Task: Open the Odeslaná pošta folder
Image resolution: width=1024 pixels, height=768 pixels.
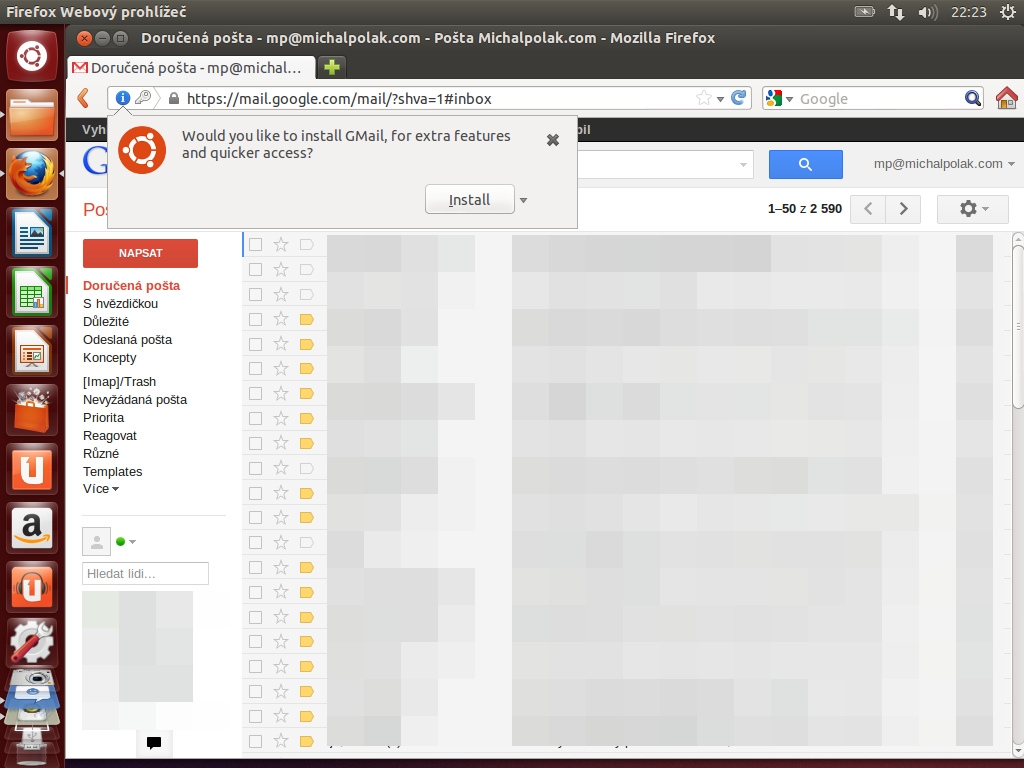Action: point(127,340)
